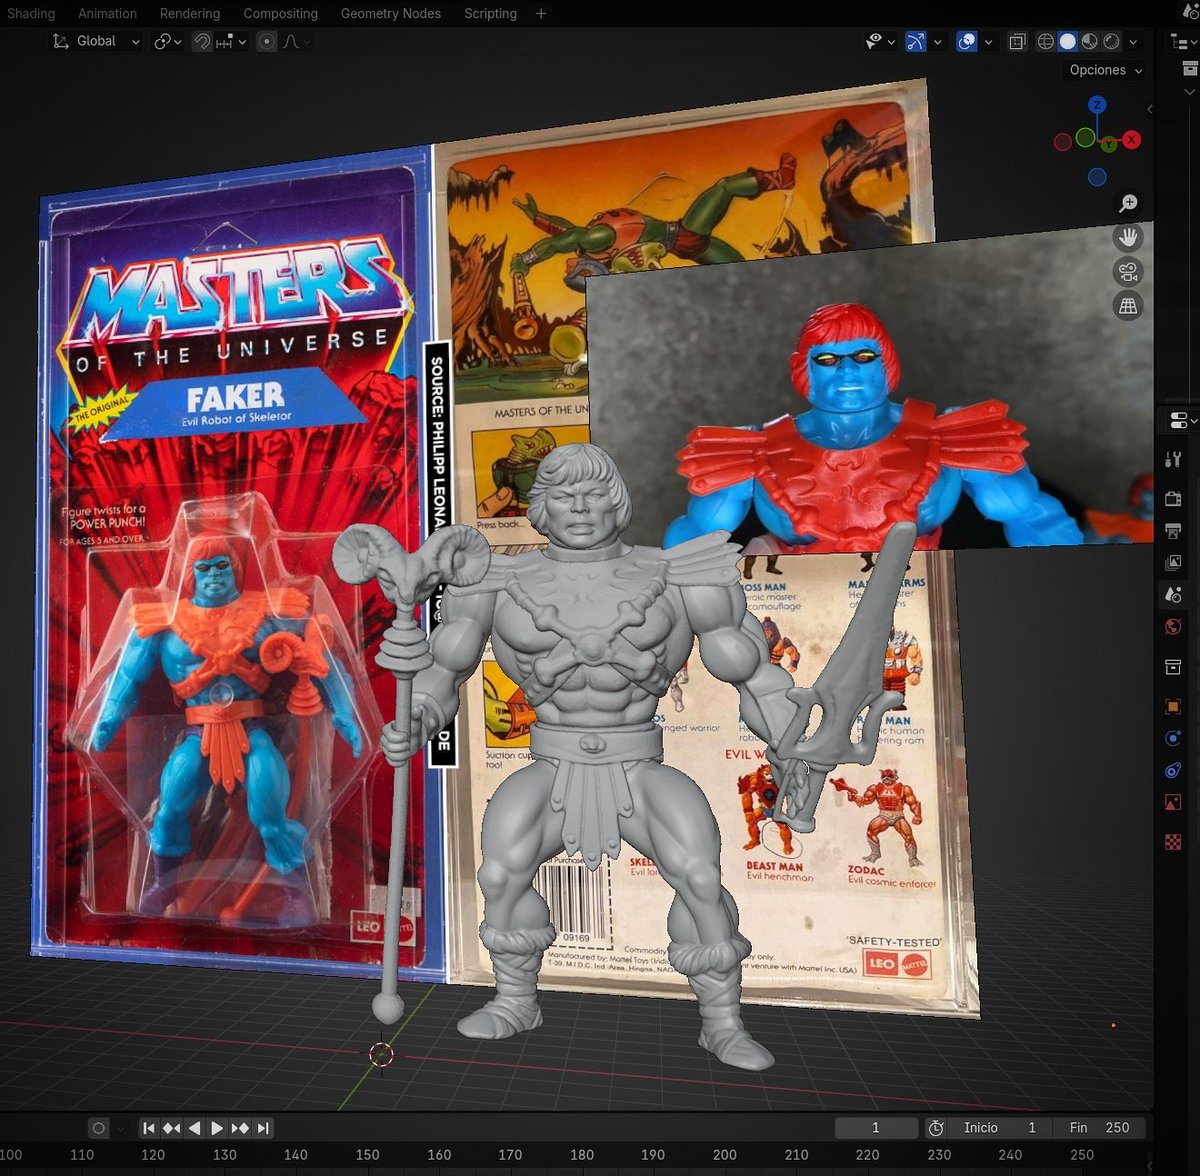Click the current frame field
Screen dimensions: 1200x1176
pos(876,1128)
